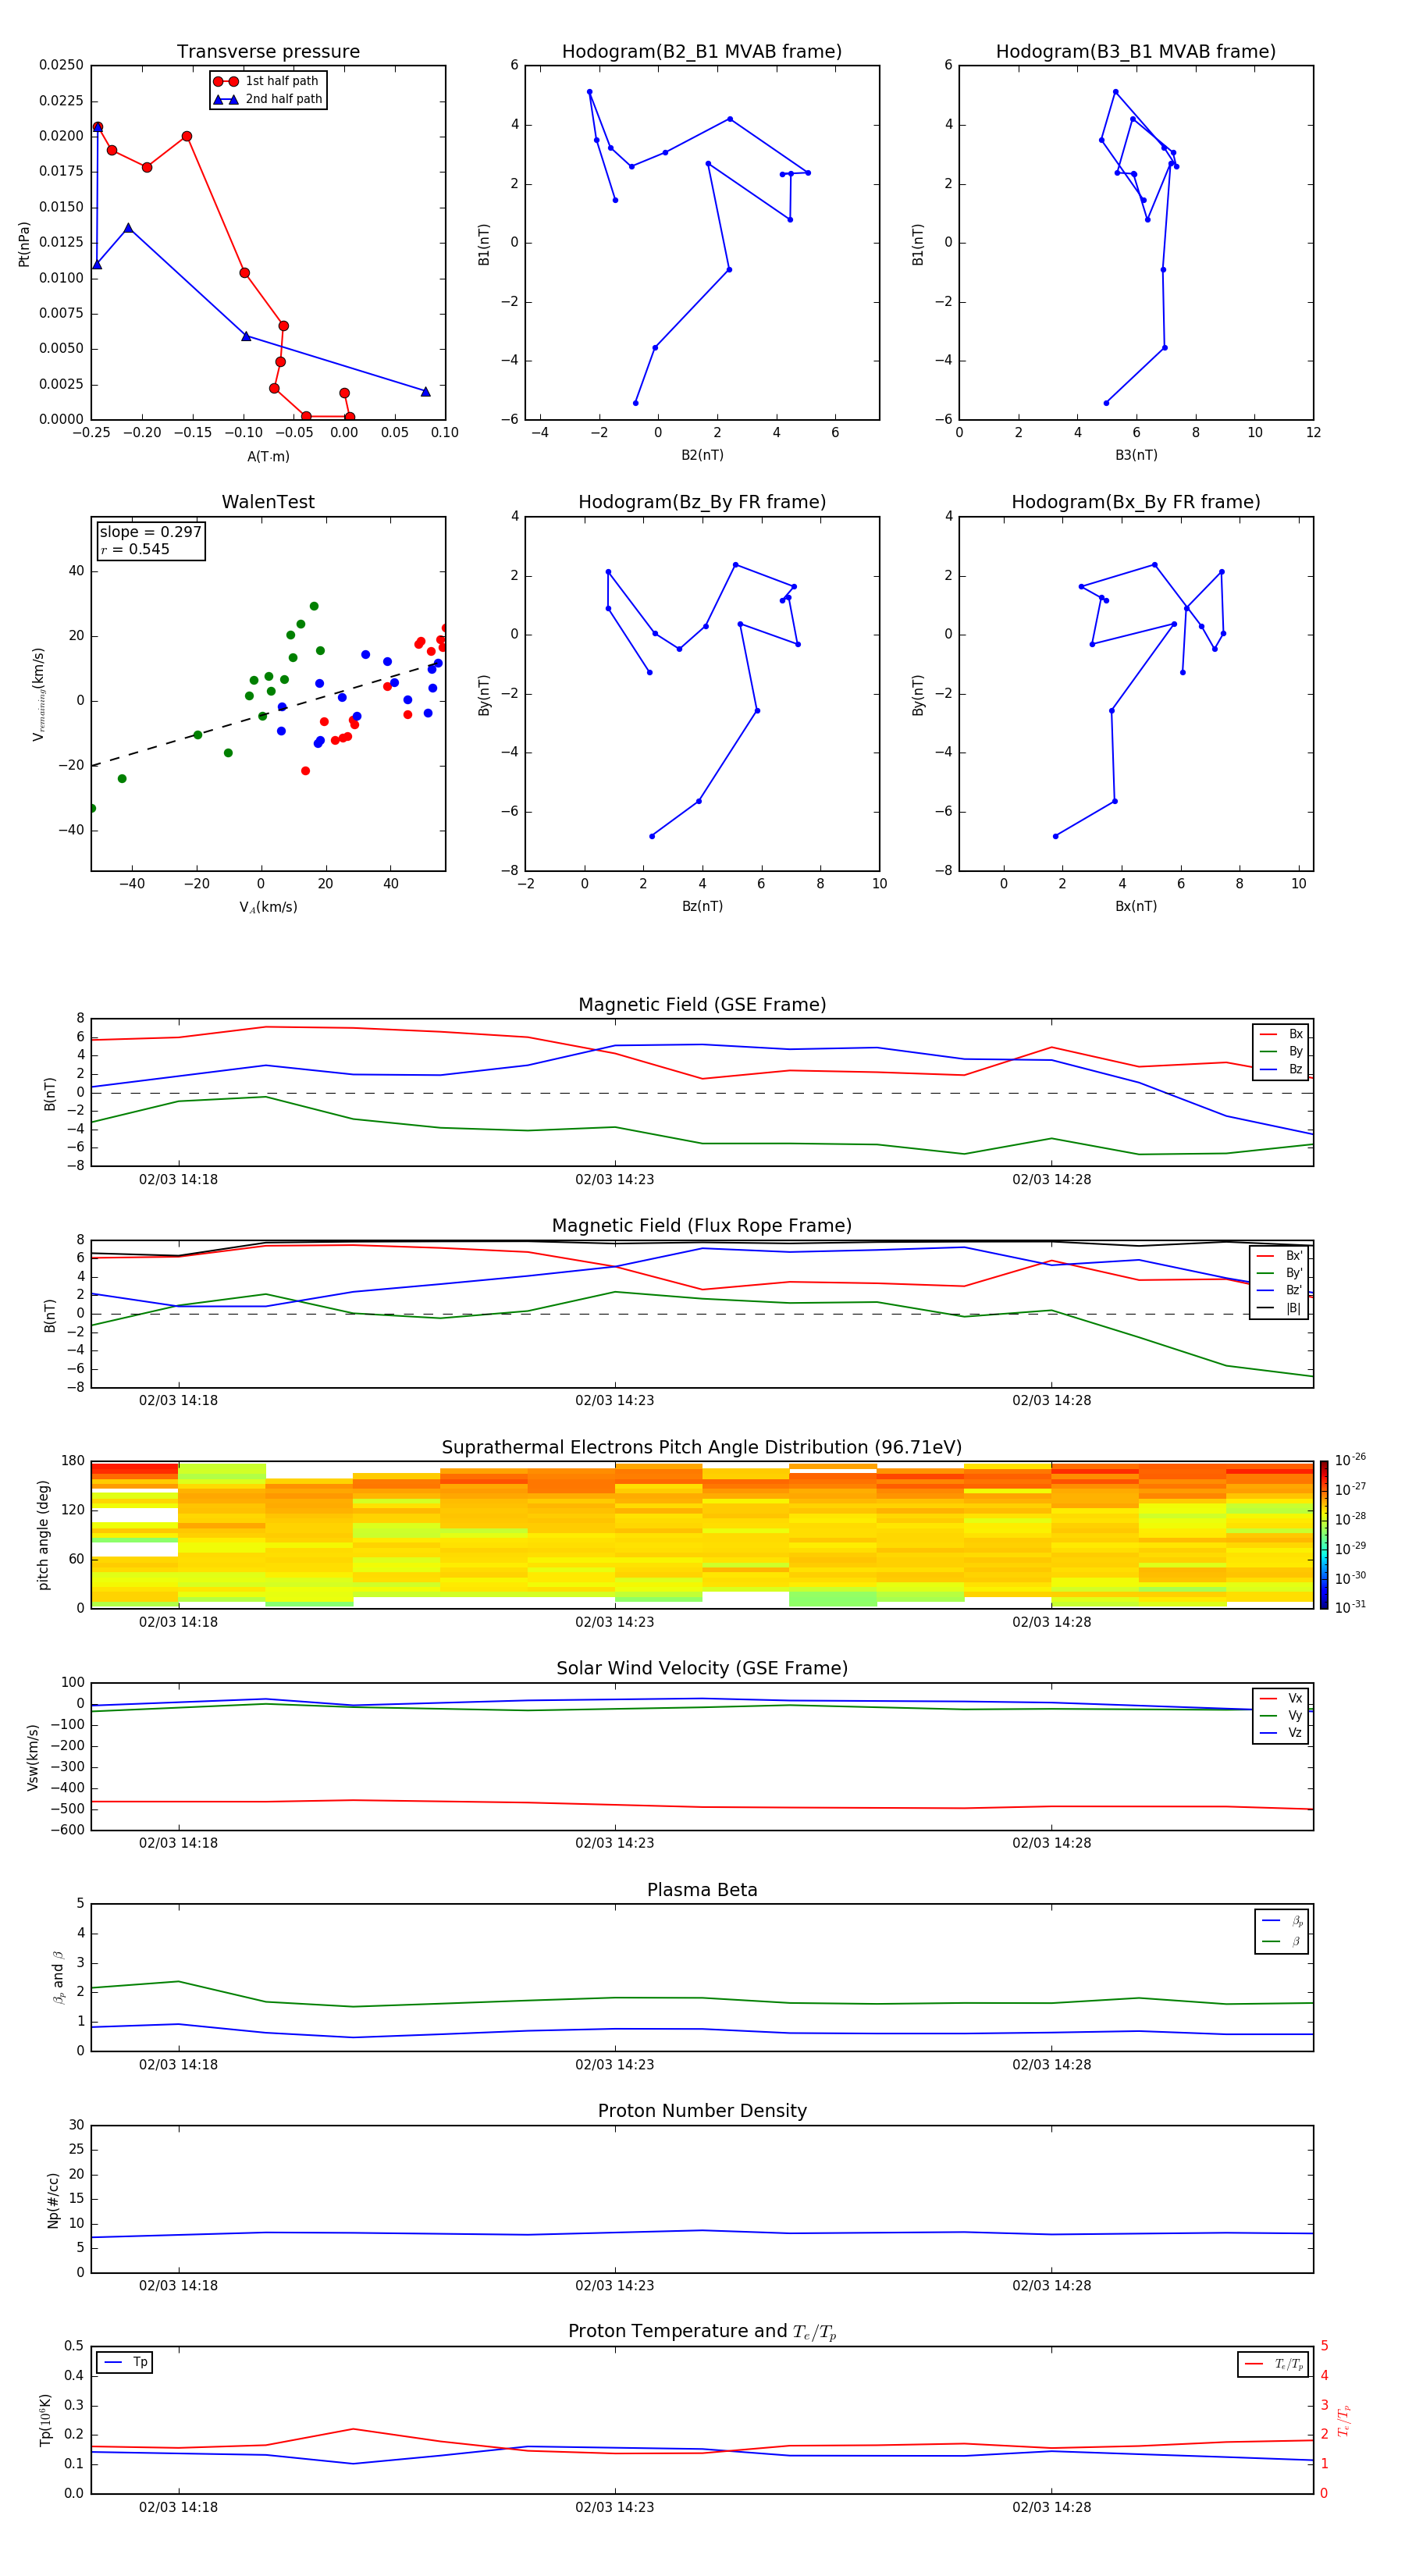Click the 'Vsw(km/s)' axis label
This screenshot has width=1405, height=2576.
[32, 1757]
